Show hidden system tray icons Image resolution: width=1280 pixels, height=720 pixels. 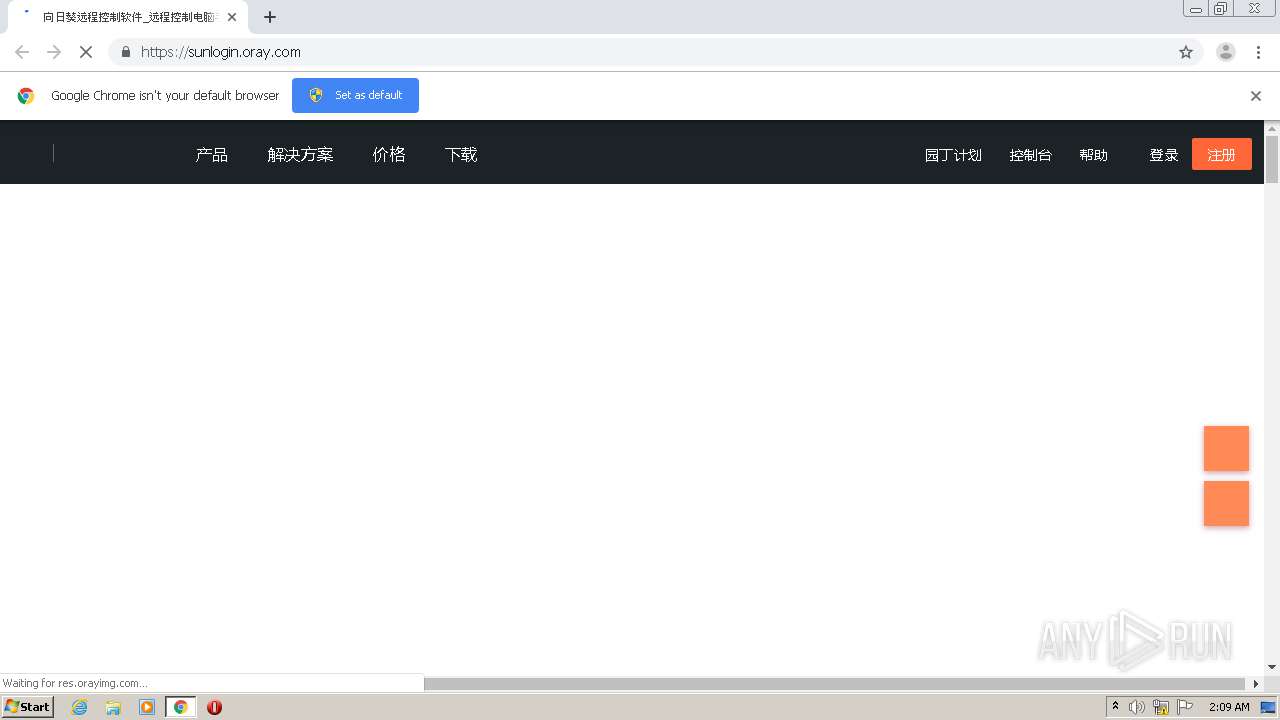(1115, 707)
